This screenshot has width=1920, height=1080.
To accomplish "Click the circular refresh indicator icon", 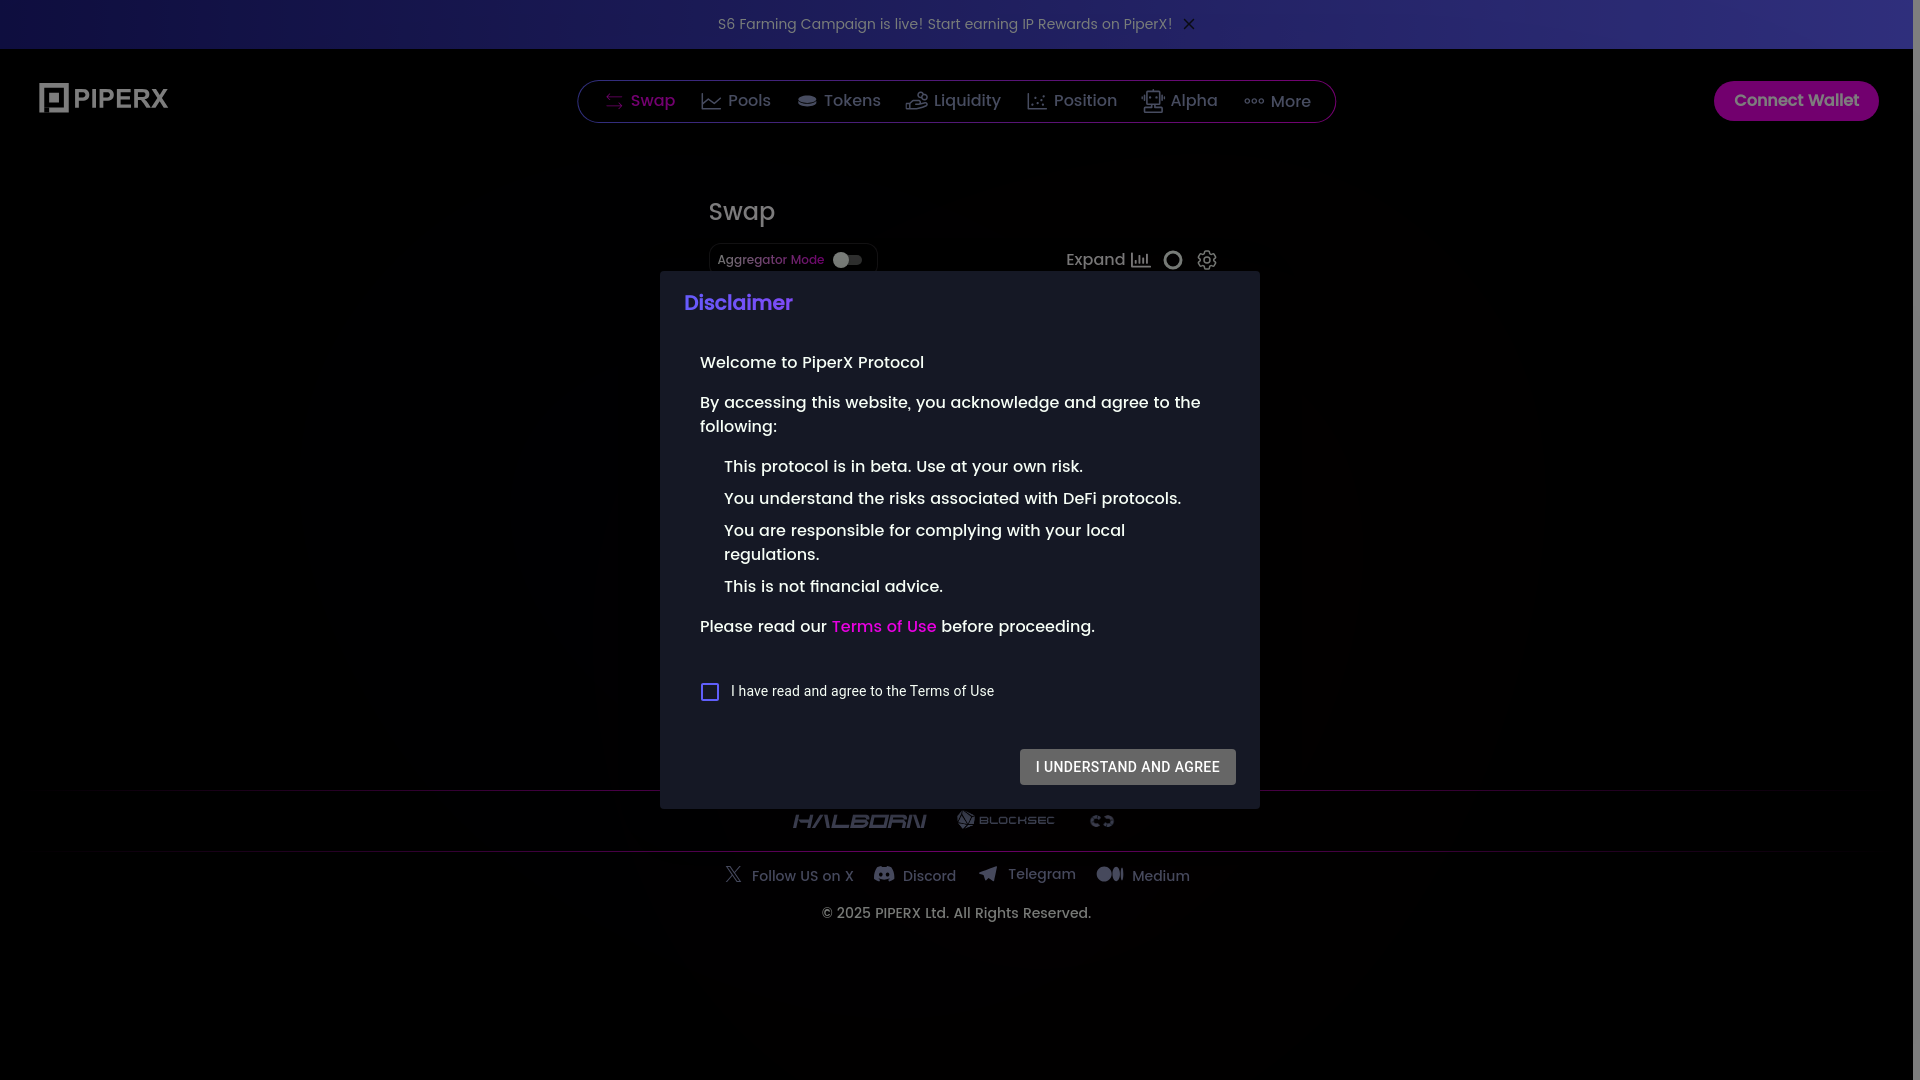I will [1173, 260].
